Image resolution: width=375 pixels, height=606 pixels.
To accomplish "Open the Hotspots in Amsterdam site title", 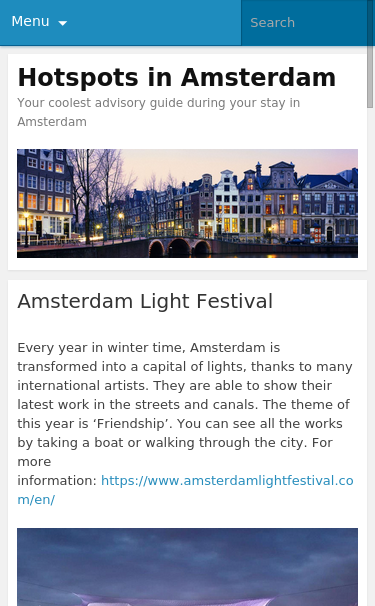I will pos(177,77).
